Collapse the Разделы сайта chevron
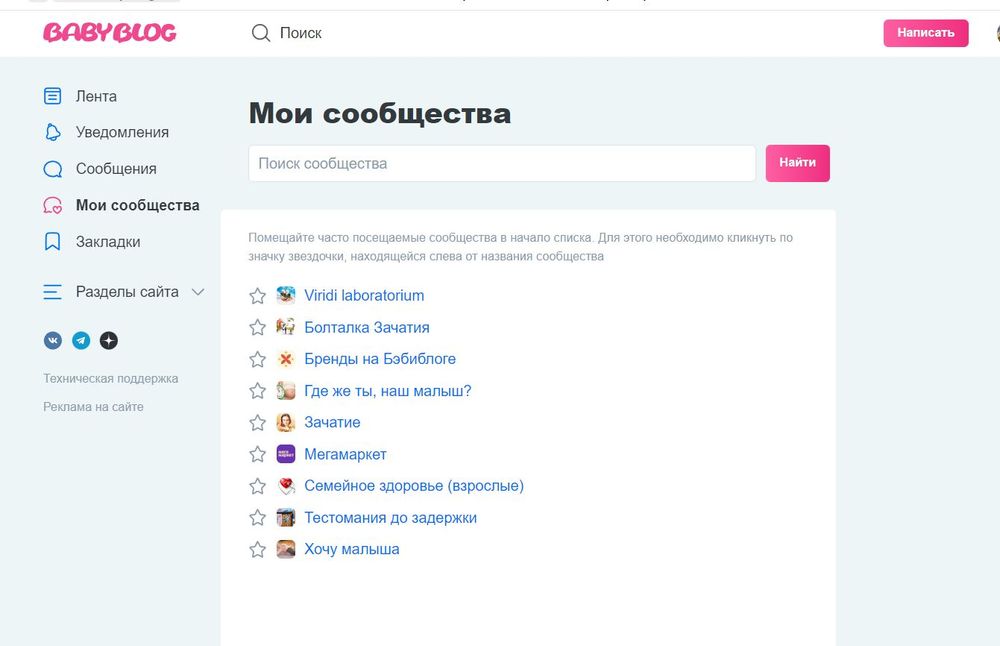This screenshot has width=1000, height=646. point(197,292)
